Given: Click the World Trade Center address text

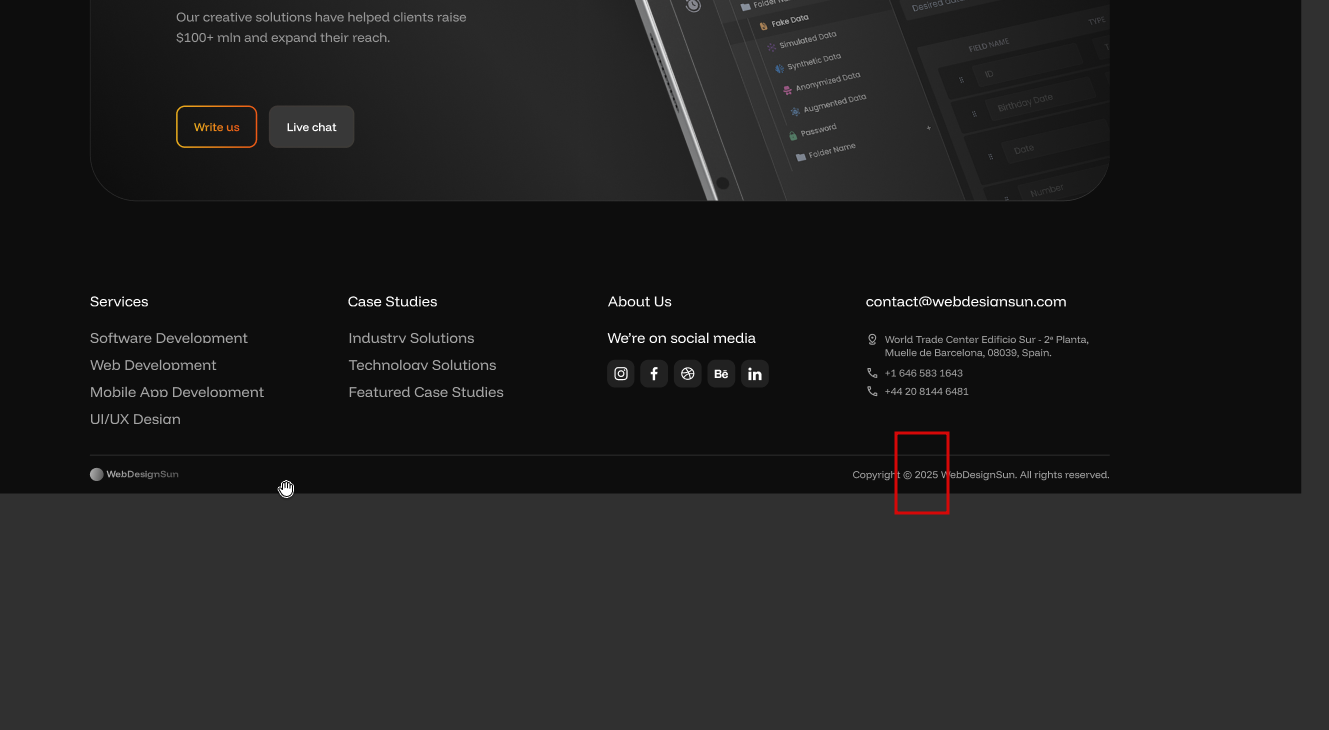Looking at the screenshot, I should point(987,346).
